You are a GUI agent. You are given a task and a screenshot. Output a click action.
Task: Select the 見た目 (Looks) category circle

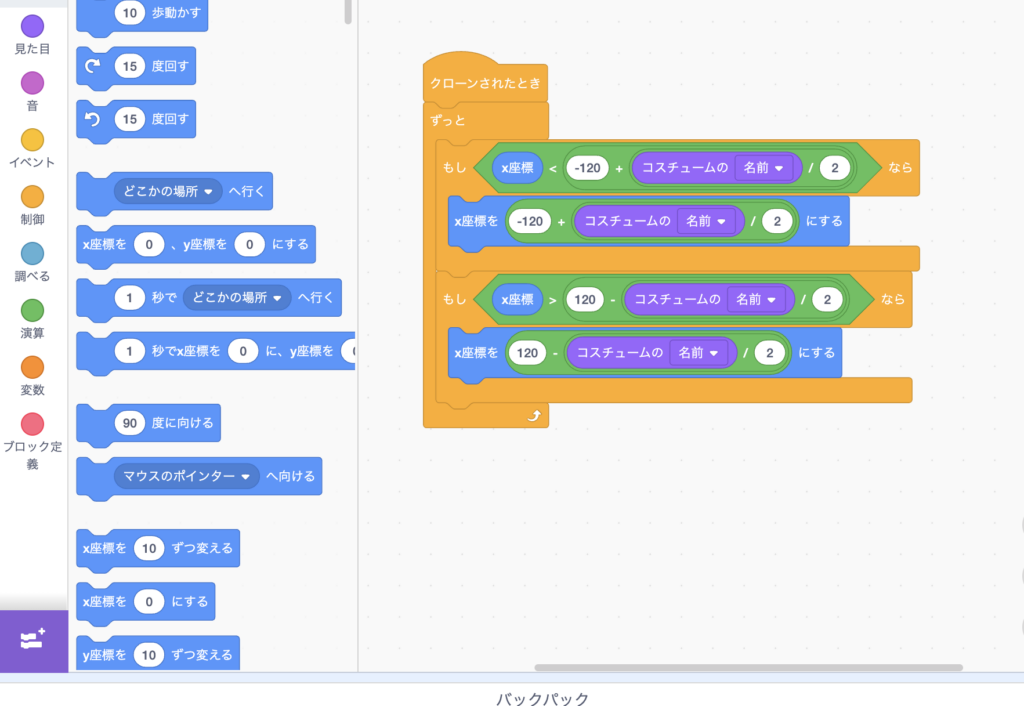32,26
